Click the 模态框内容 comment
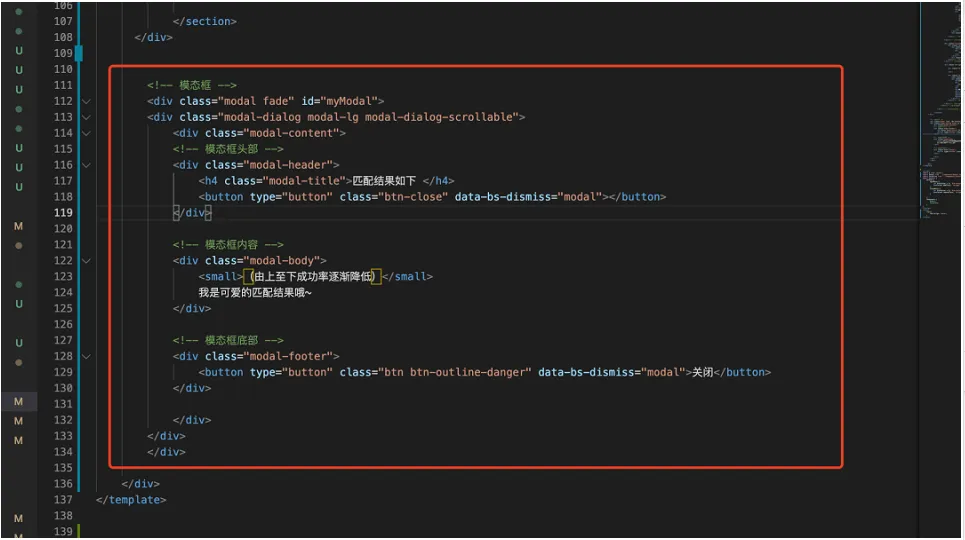Screen dimensions: 965x540 click(x=228, y=244)
